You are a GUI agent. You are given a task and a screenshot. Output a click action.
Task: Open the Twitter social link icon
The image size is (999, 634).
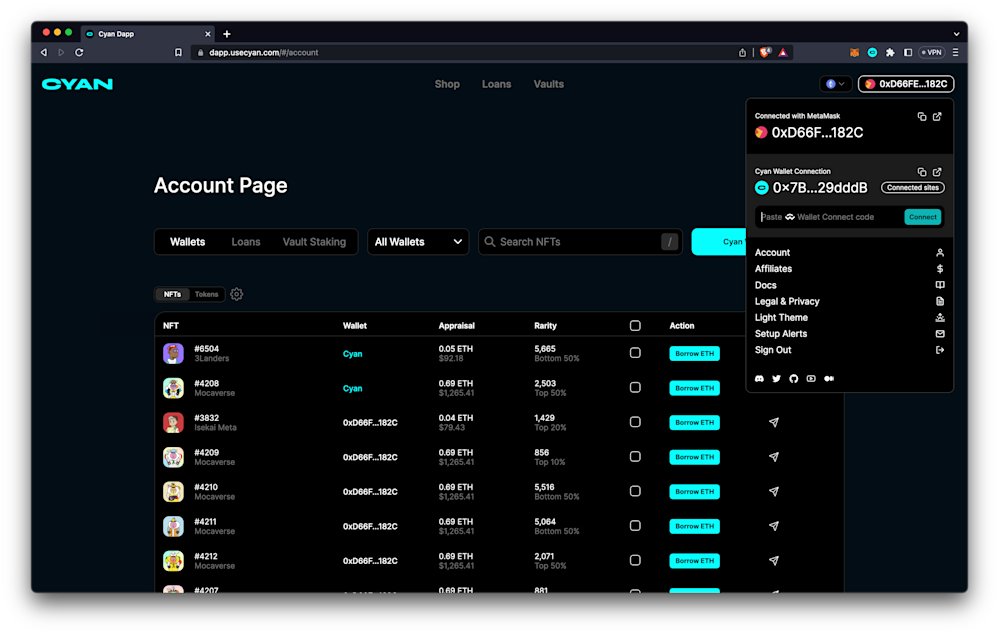[776, 378]
